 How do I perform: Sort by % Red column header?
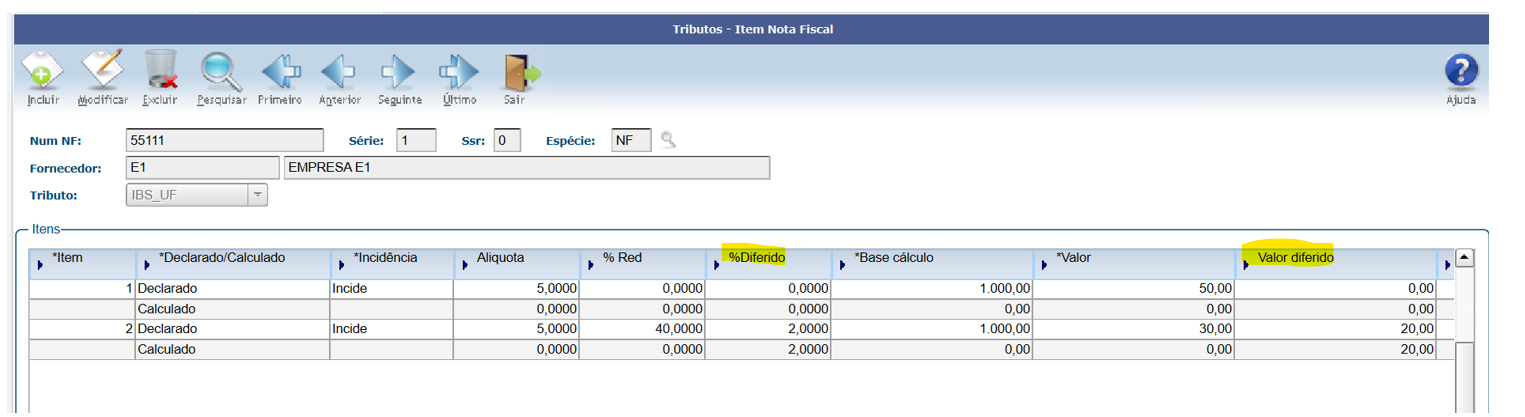(x=643, y=264)
